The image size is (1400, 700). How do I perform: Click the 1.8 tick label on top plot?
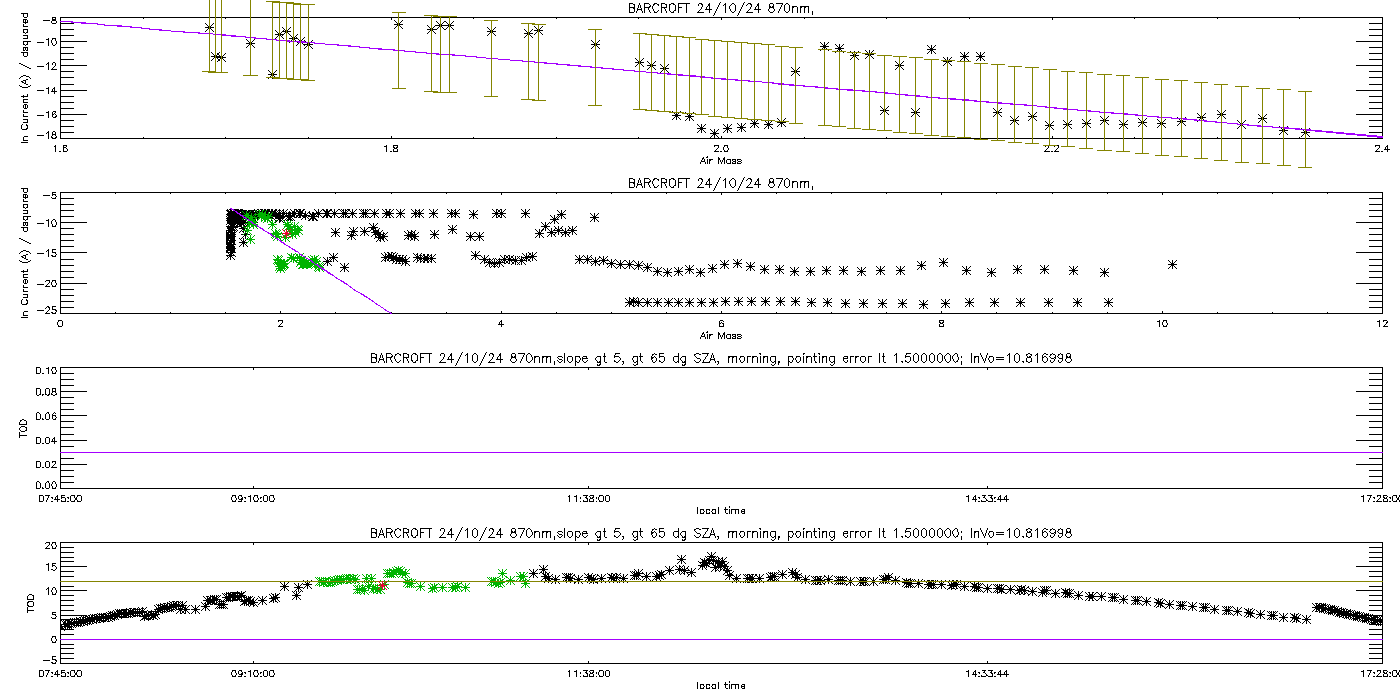tap(391, 149)
